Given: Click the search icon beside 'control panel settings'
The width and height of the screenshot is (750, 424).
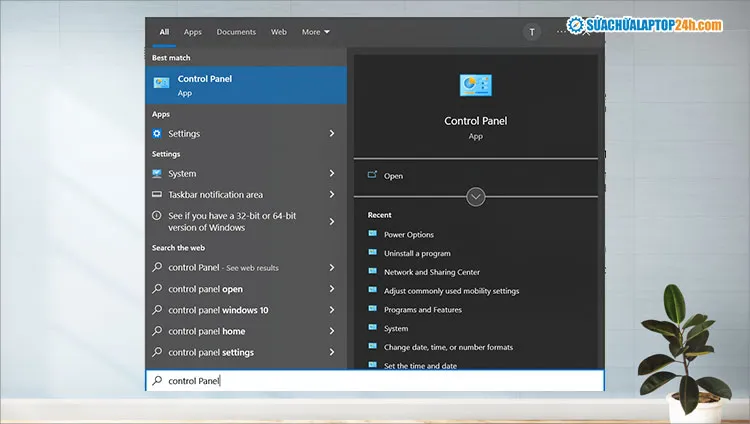Looking at the screenshot, I should (x=157, y=352).
